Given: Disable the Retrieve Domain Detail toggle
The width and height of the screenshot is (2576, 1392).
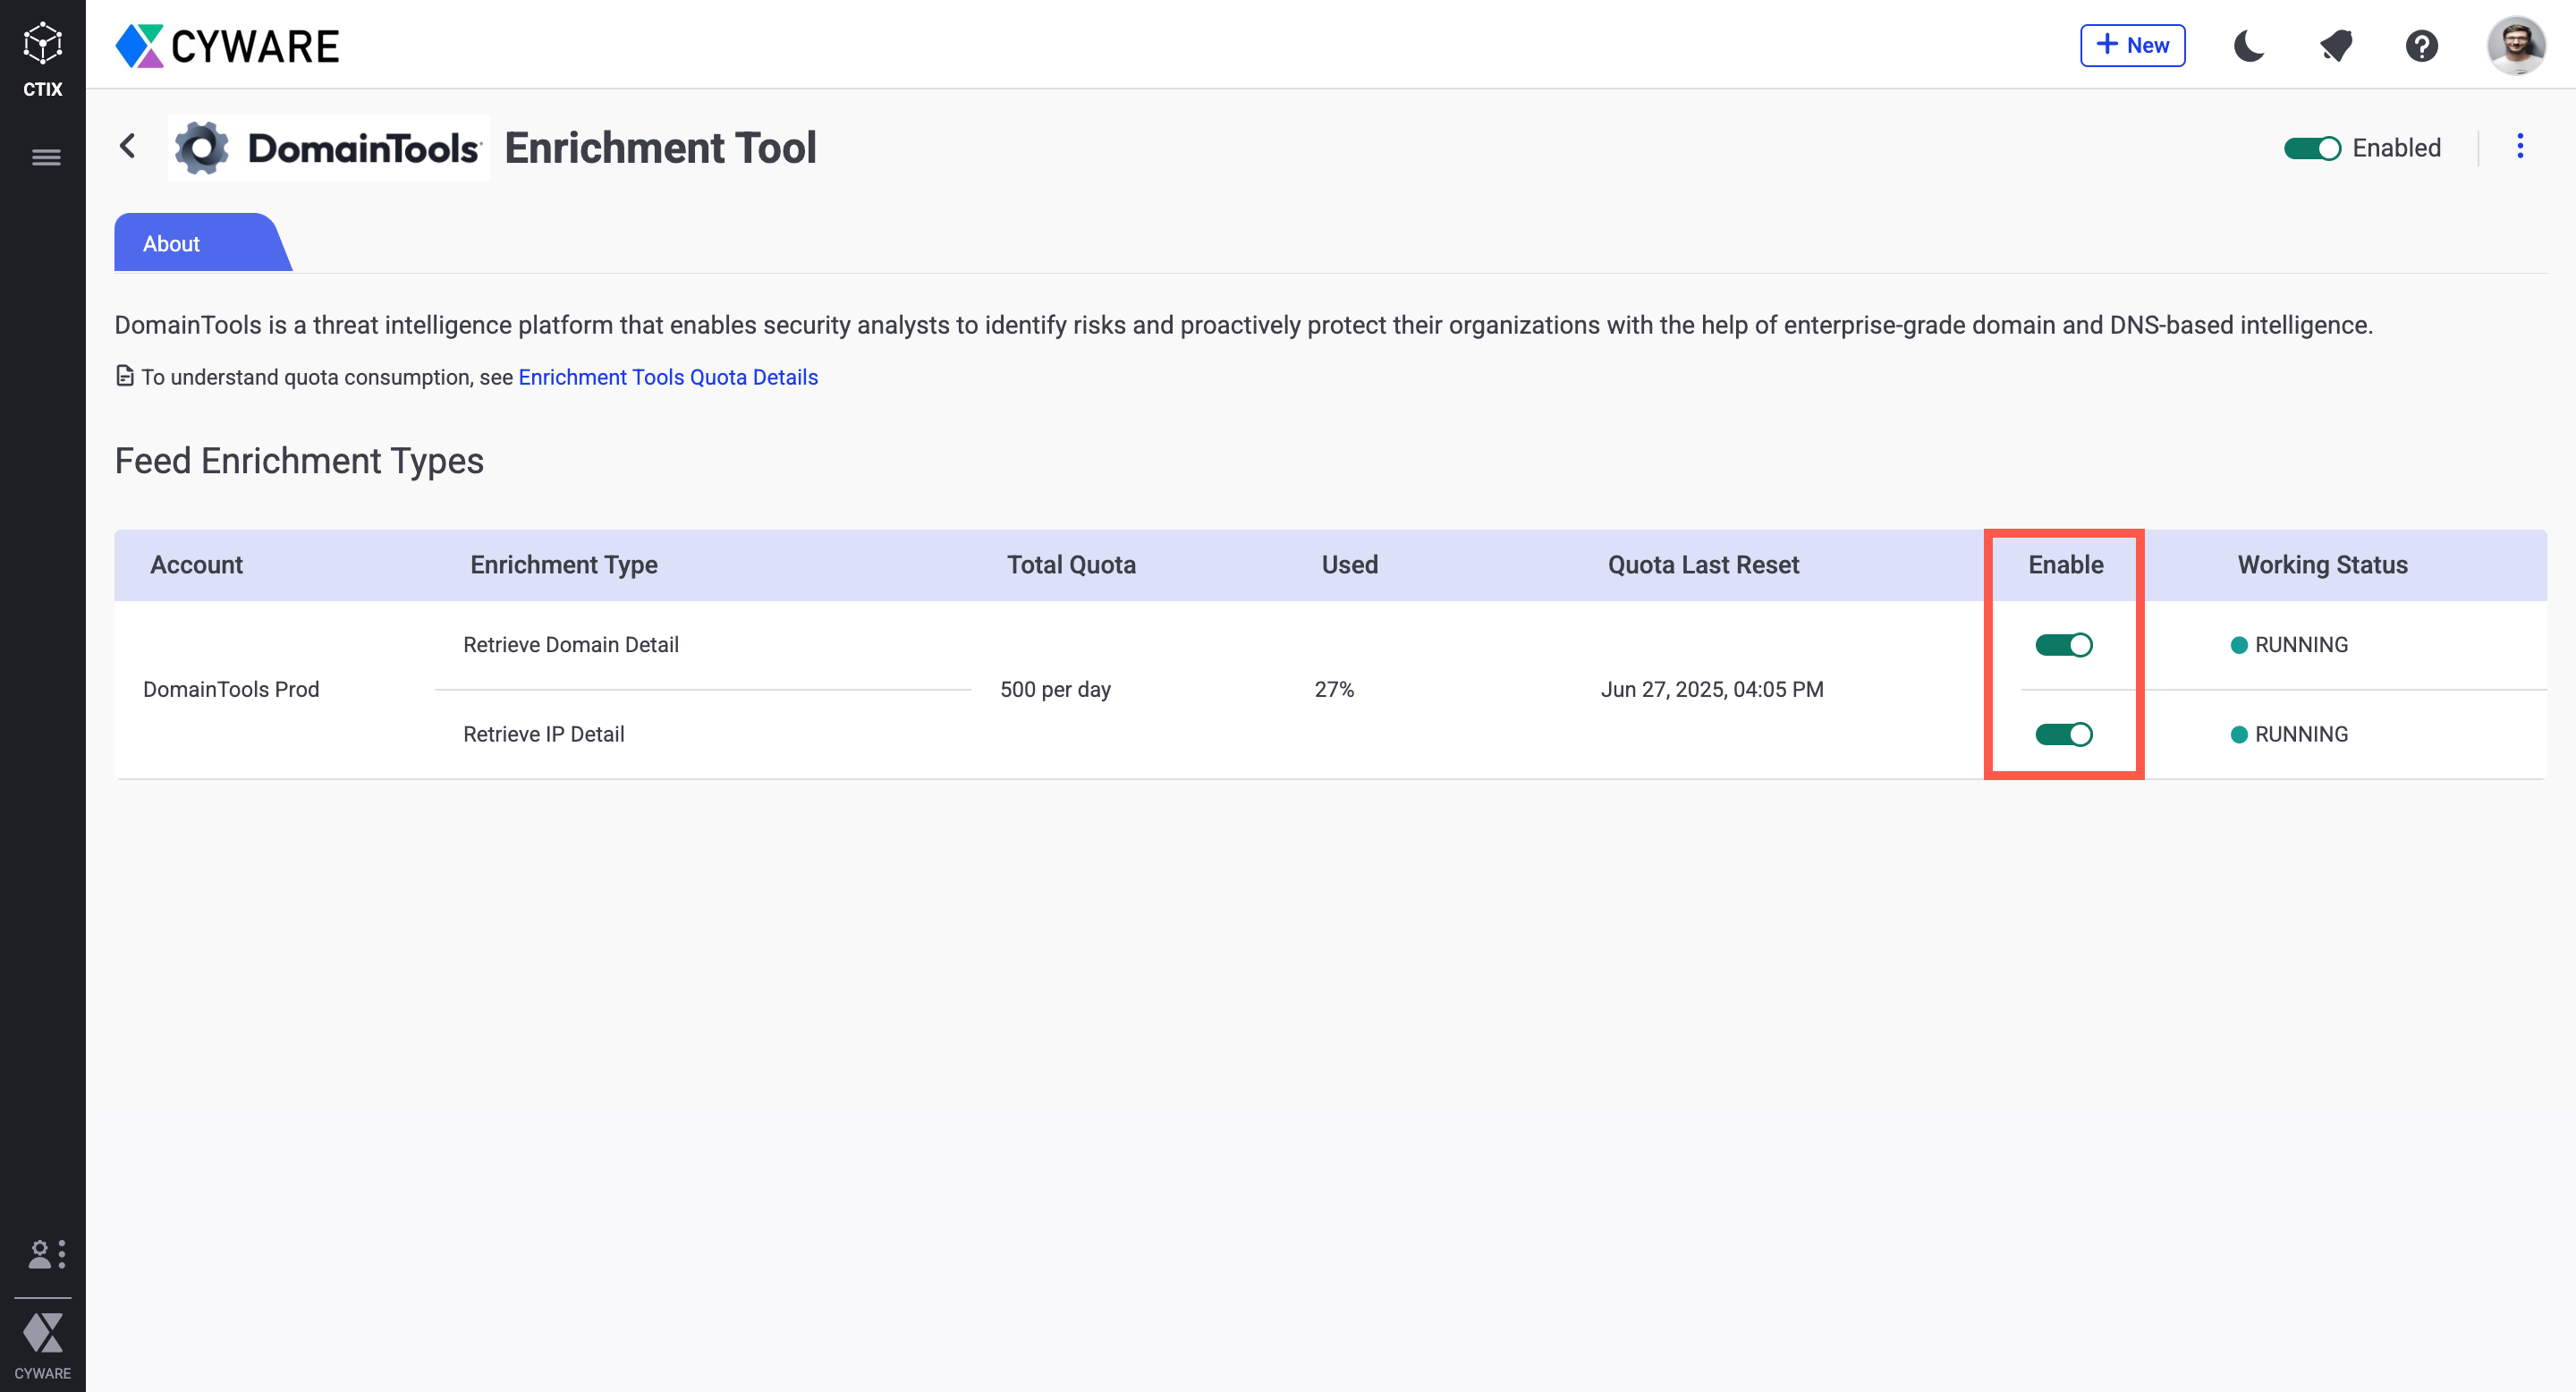Looking at the screenshot, I should pos(2063,645).
